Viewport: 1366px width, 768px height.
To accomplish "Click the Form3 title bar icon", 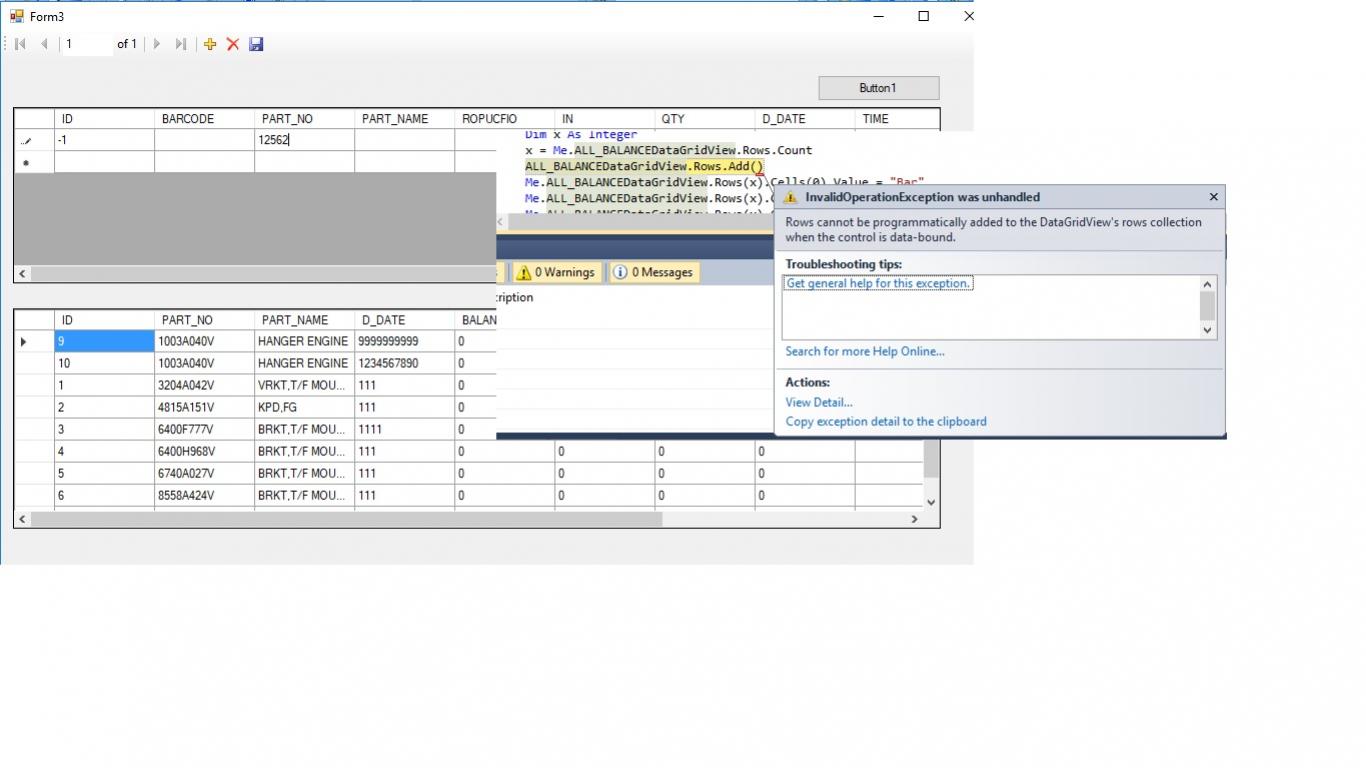I will coord(16,16).
